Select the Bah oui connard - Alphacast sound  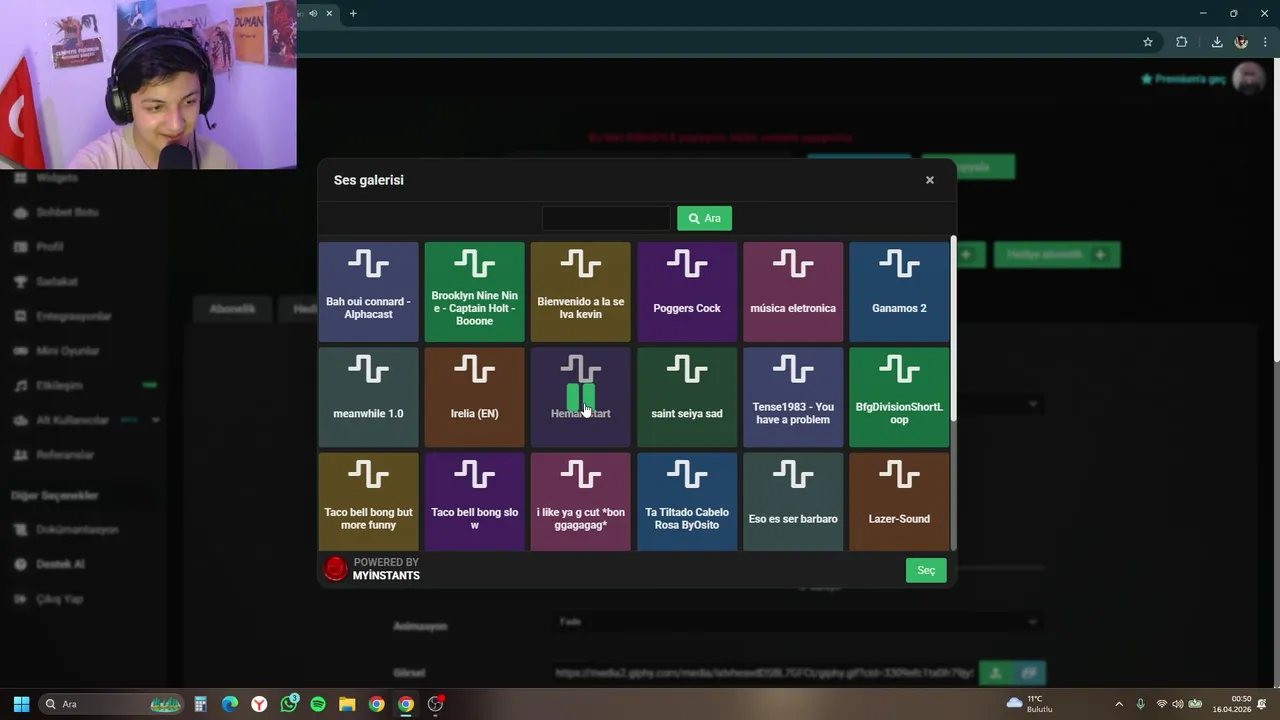pos(368,292)
